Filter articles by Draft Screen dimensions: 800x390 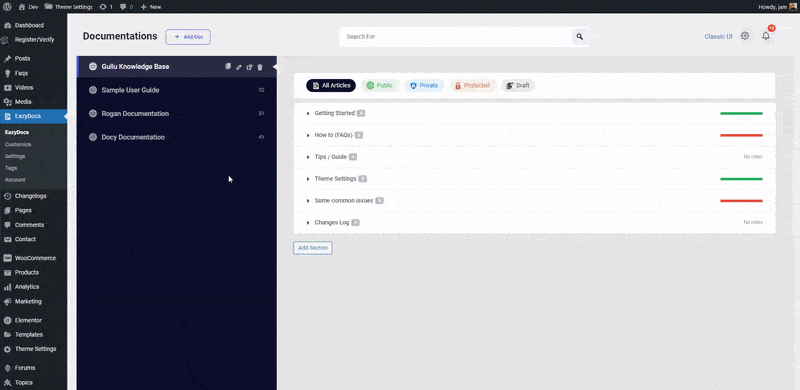(x=518, y=85)
